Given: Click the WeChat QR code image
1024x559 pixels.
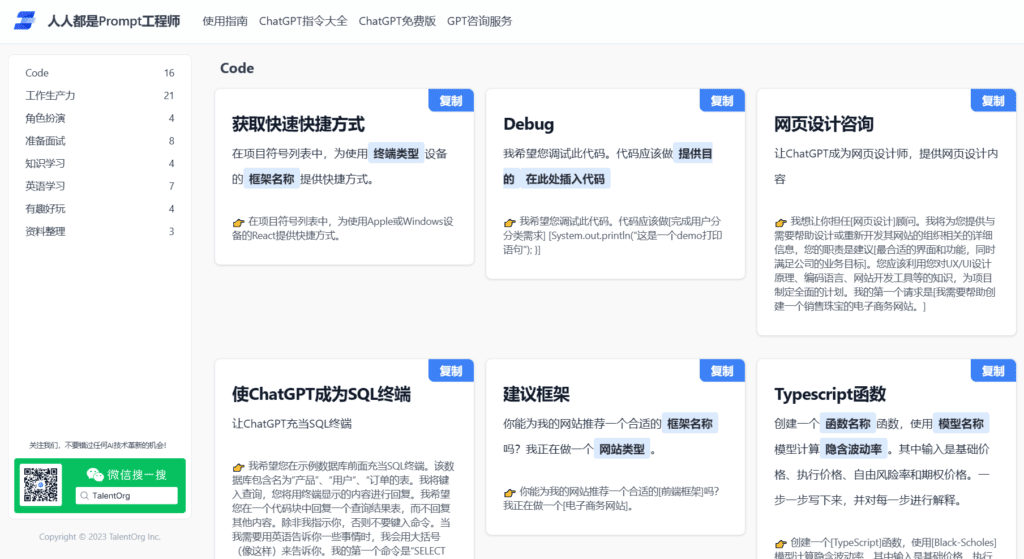Looking at the screenshot, I should click(x=43, y=486).
